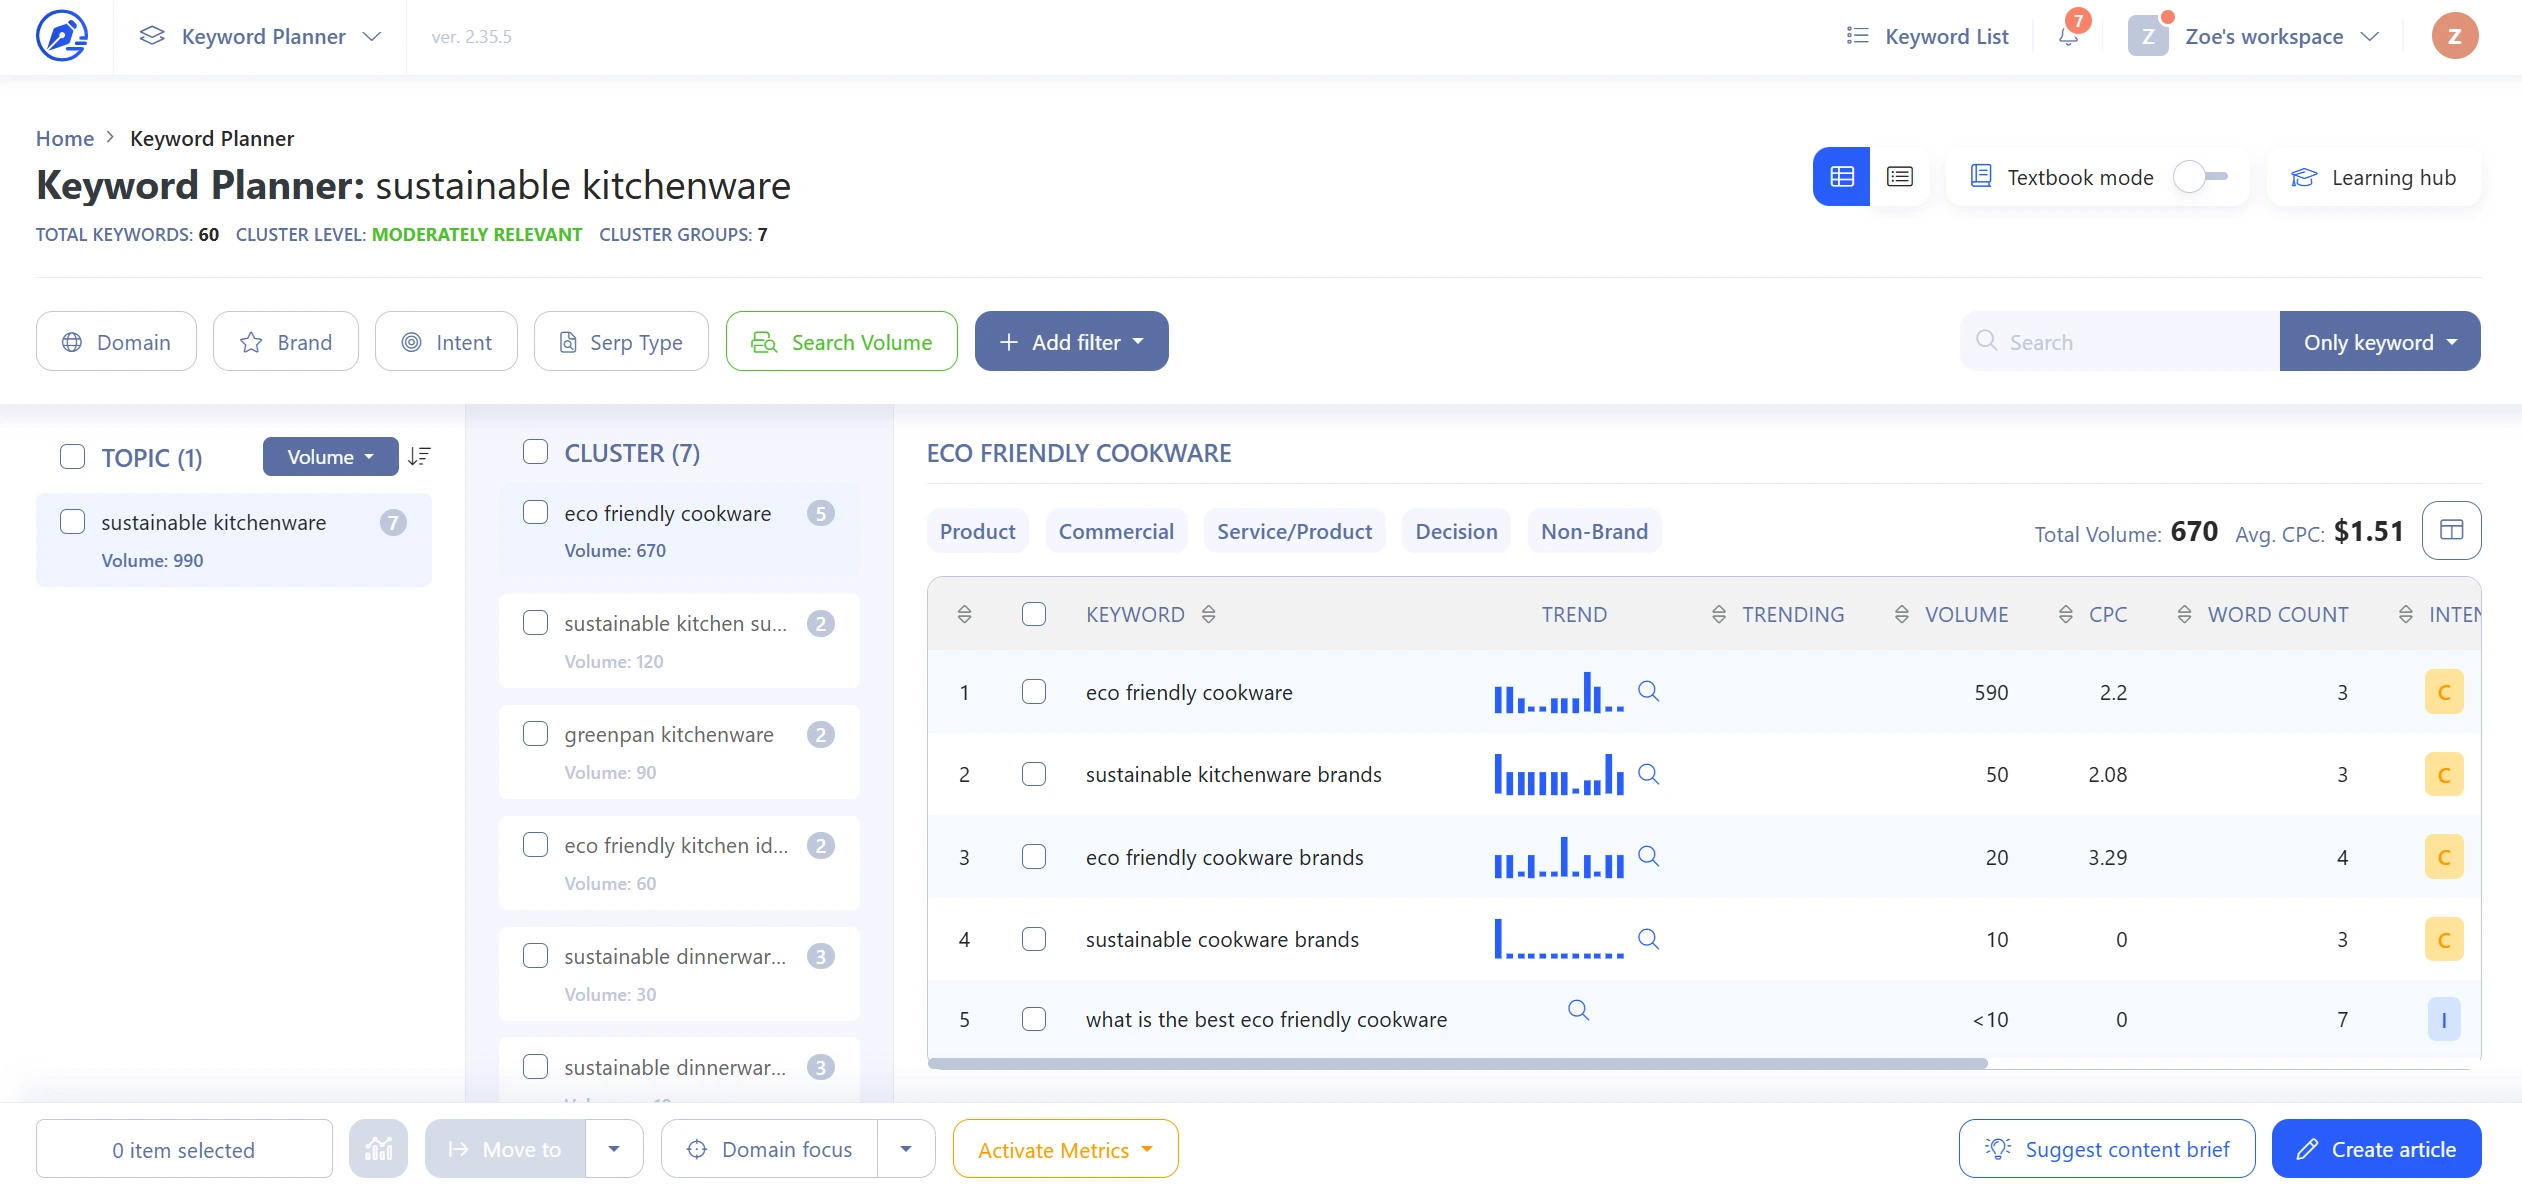Check the keyword table header checkbox
Viewport: 2522px width, 1191px height.
point(1034,614)
